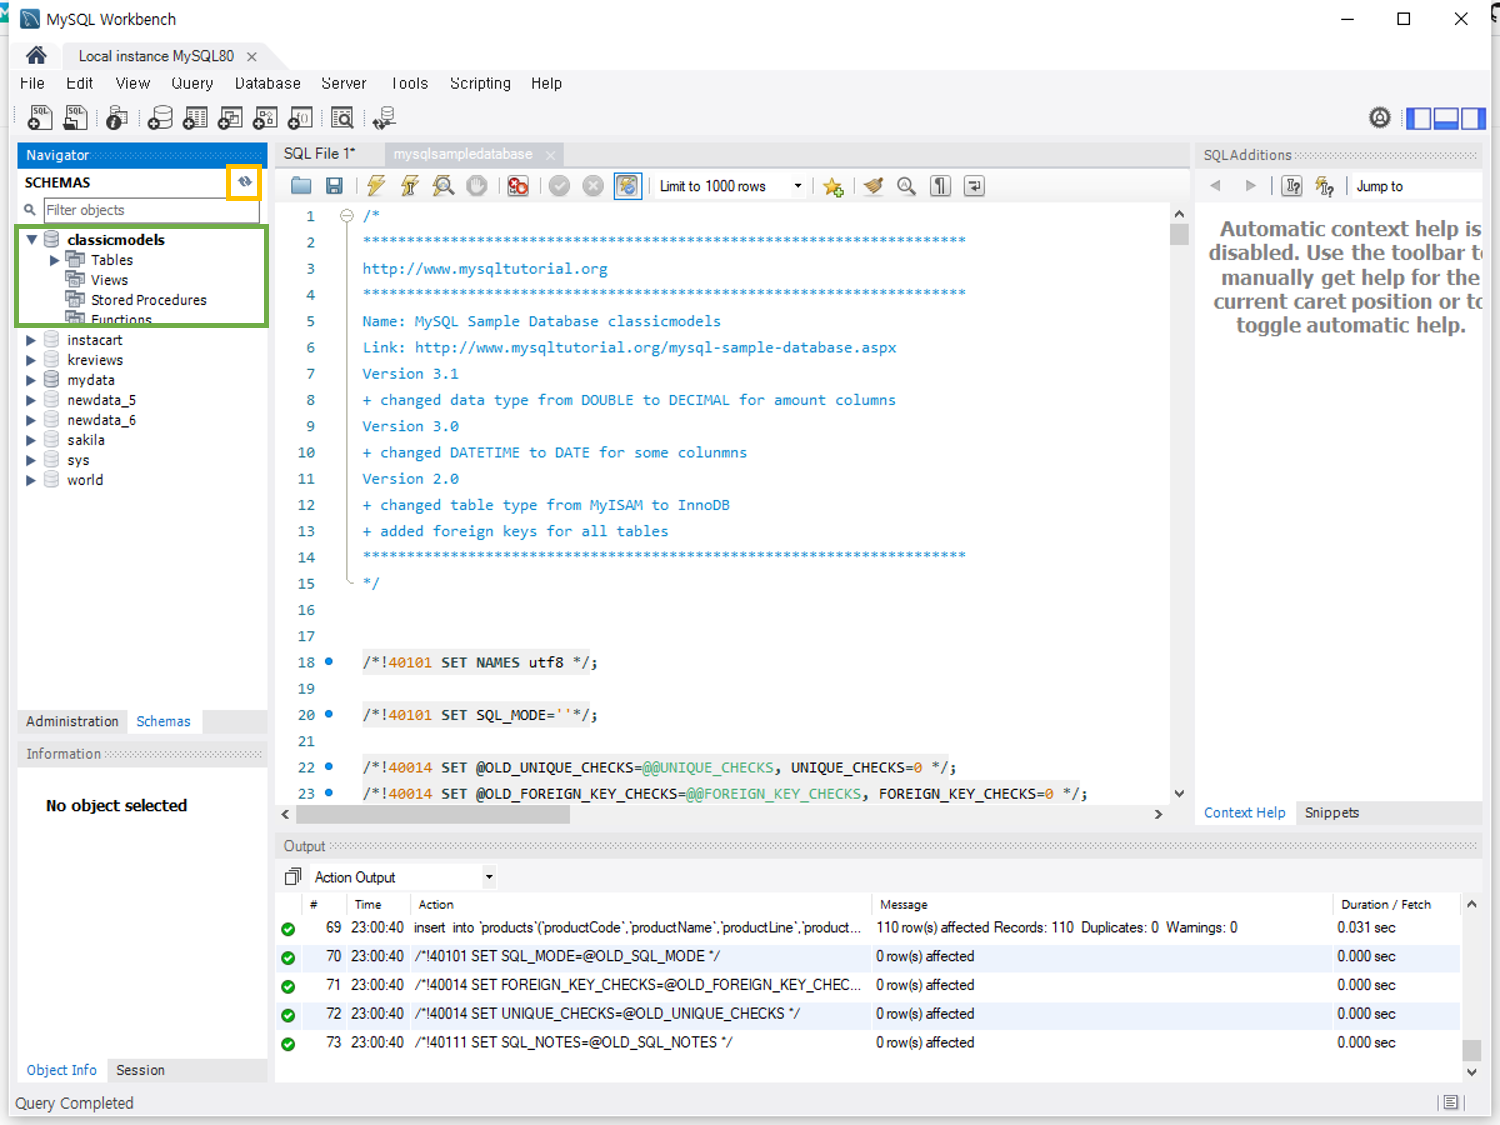The image size is (1500, 1125).
Task: Go to Workbench home screen
Action: 36,55
